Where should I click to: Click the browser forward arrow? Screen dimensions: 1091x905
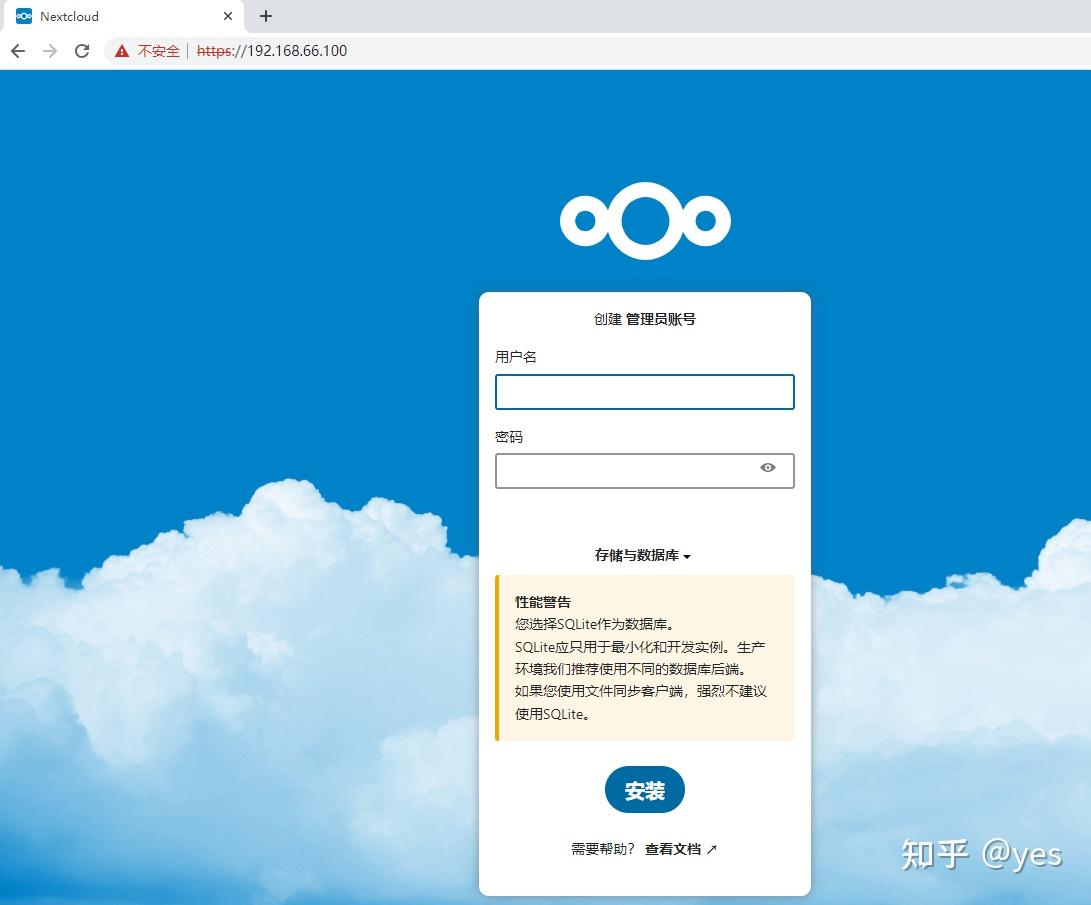49,51
